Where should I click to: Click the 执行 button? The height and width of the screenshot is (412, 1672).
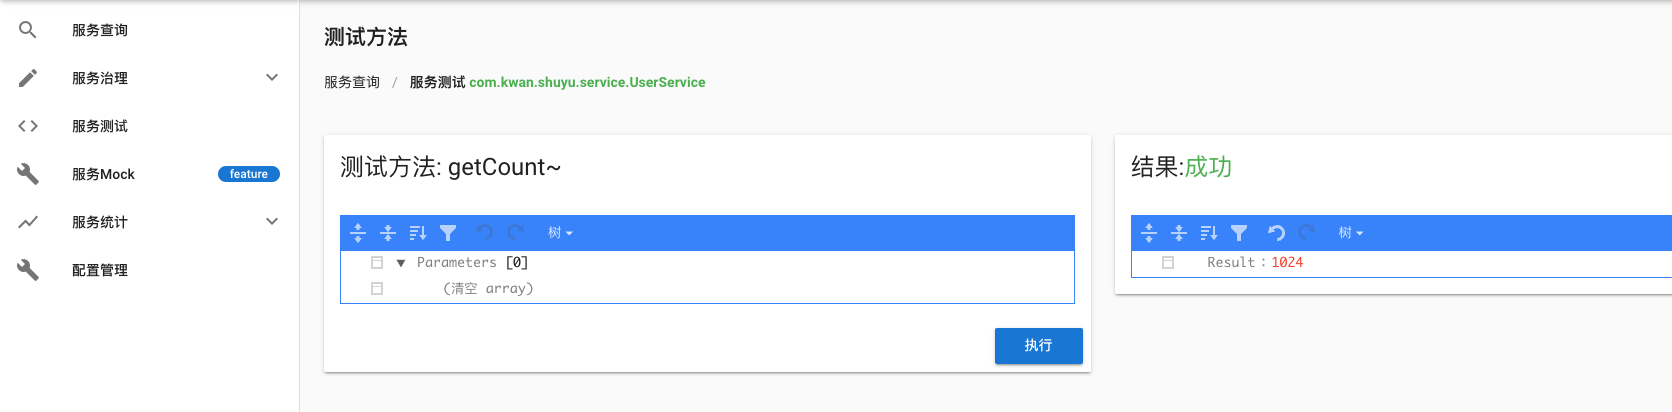[x=1038, y=346]
